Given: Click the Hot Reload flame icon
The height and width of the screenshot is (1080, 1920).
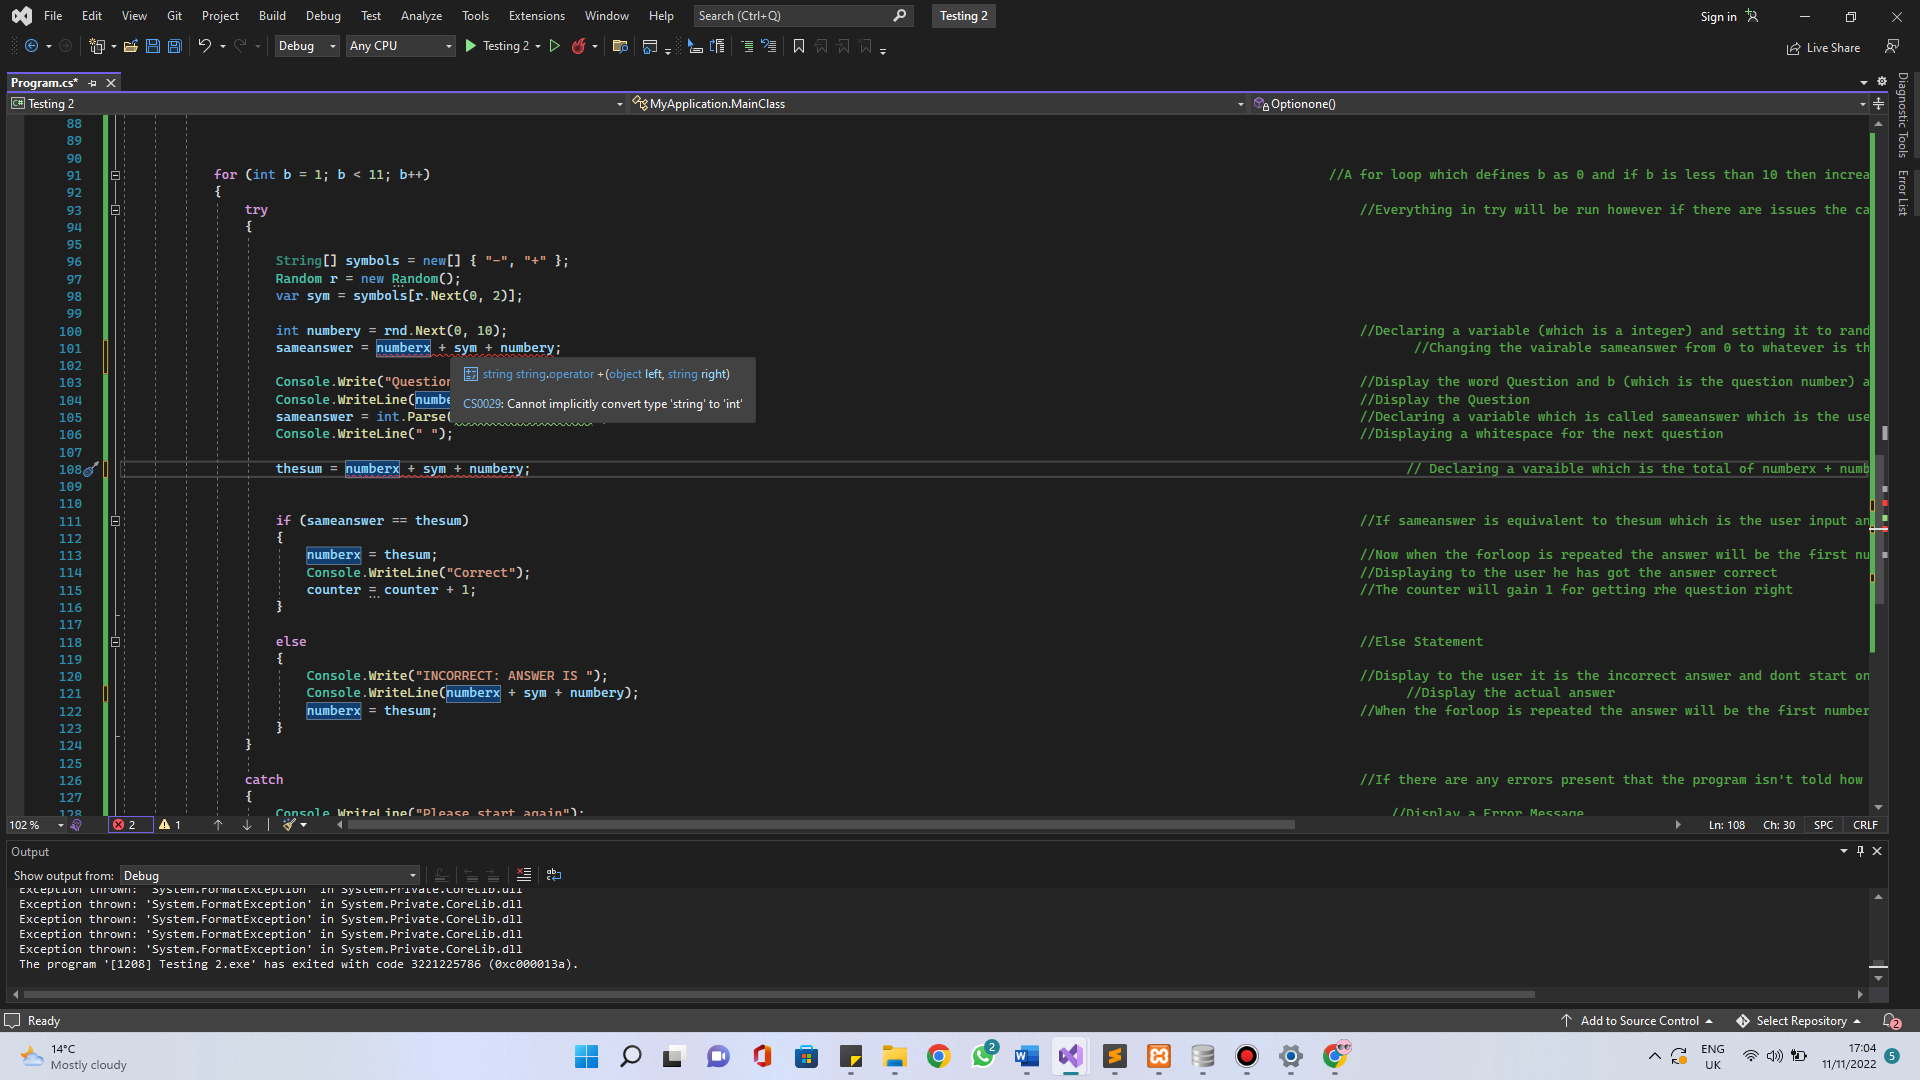Looking at the screenshot, I should click(578, 46).
